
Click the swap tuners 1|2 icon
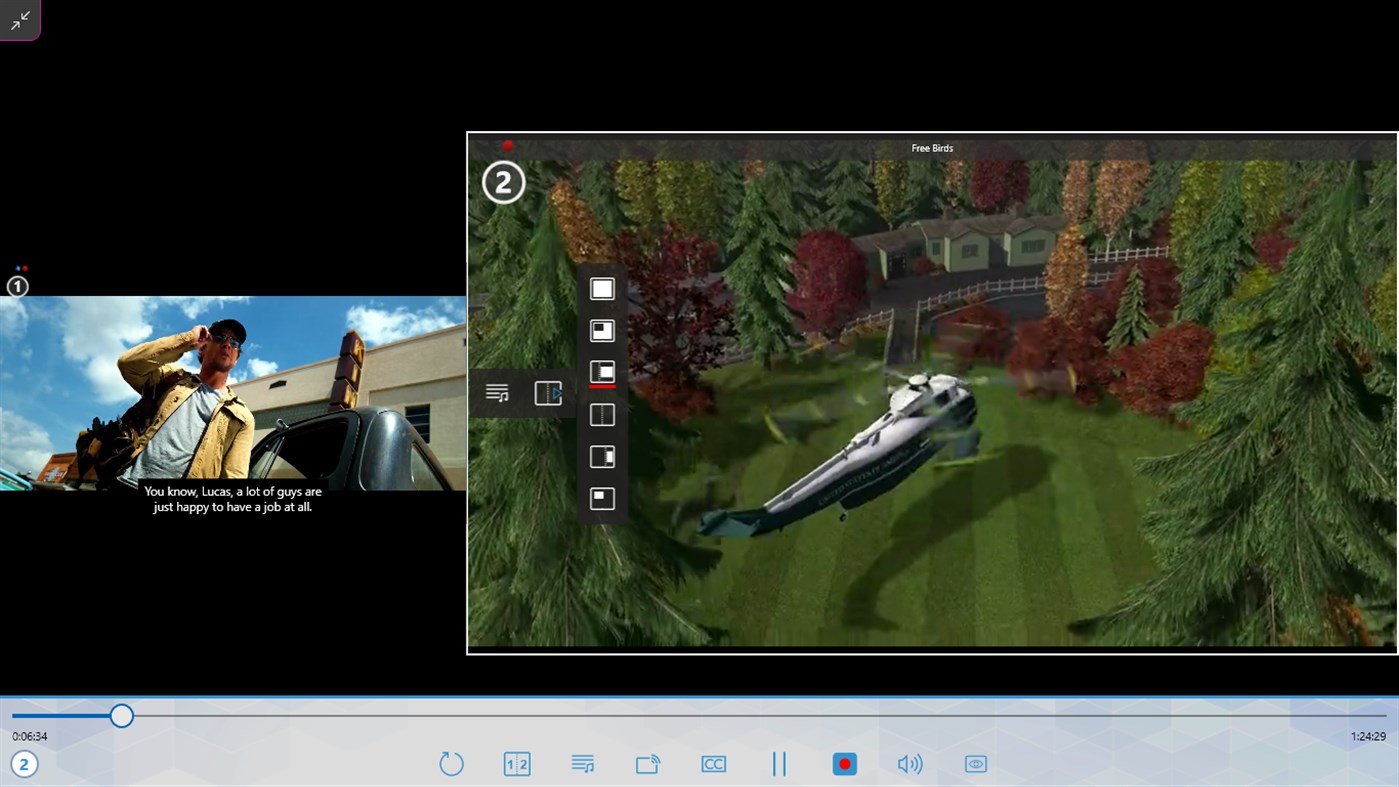pyautogui.click(x=516, y=763)
